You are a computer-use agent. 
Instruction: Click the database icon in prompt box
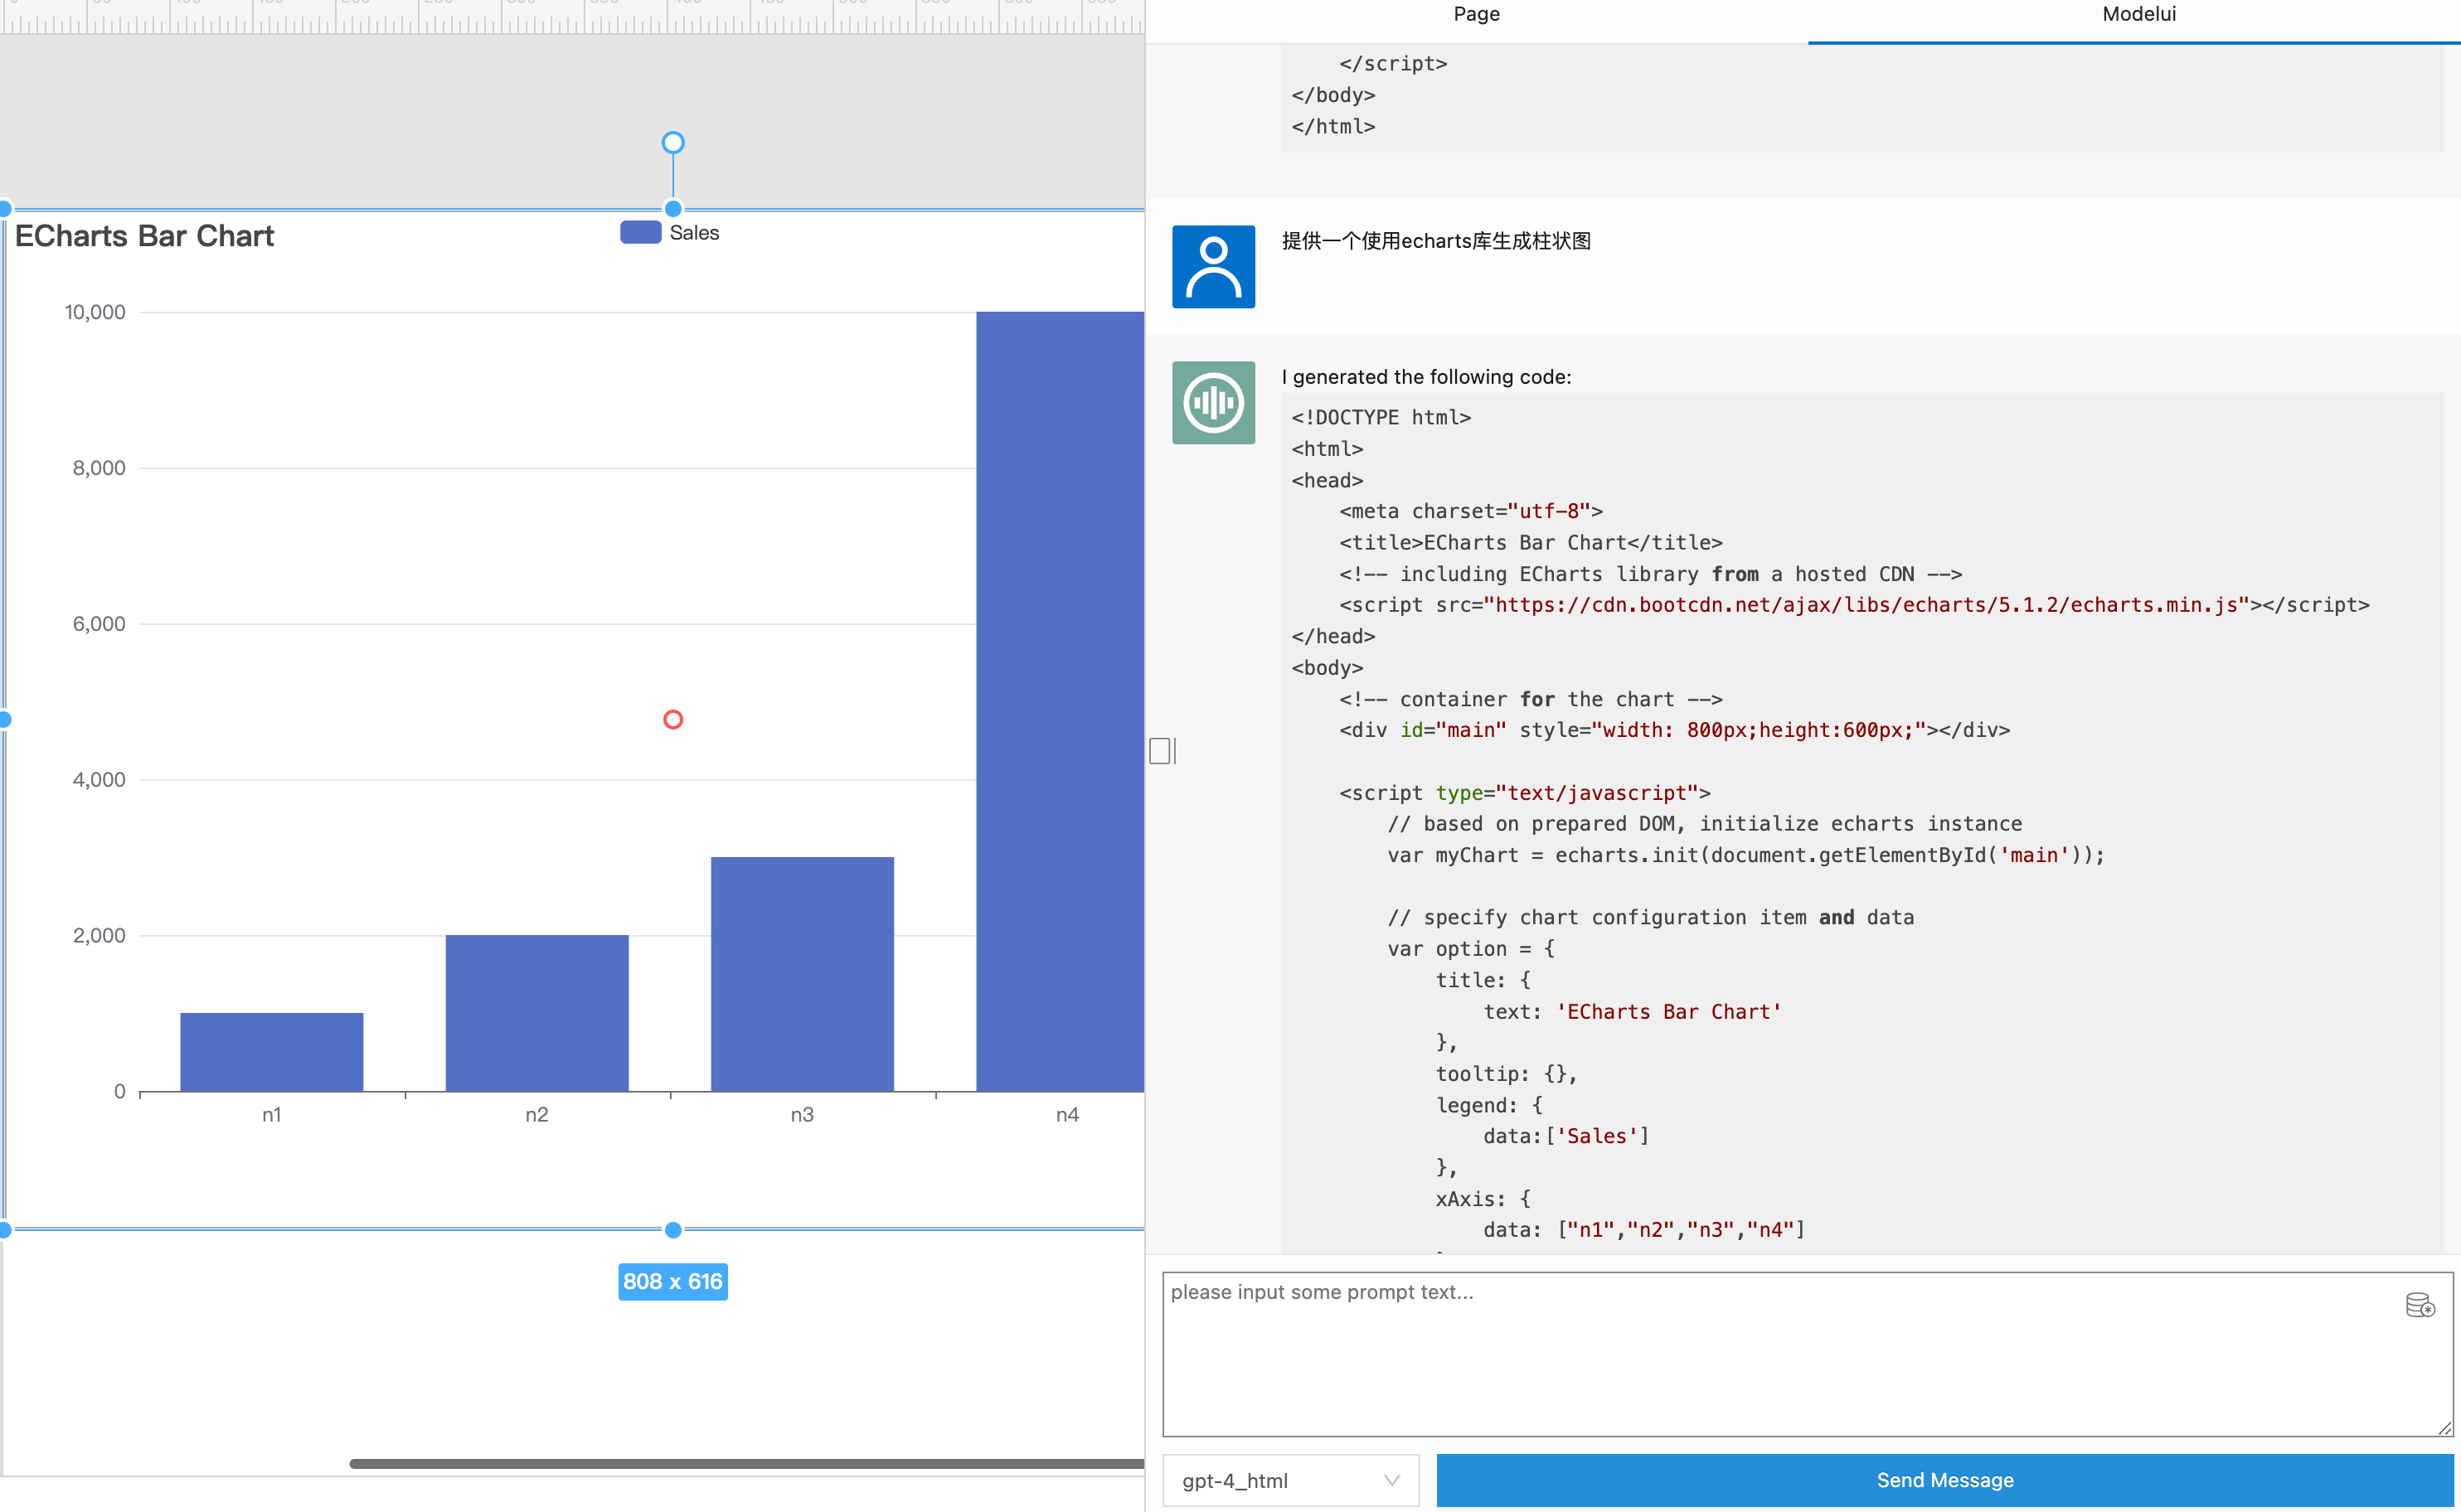click(2420, 1305)
